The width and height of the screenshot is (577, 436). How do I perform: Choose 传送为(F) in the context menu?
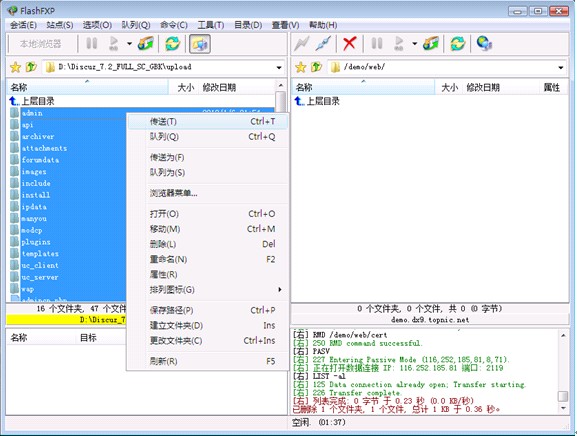coord(208,157)
